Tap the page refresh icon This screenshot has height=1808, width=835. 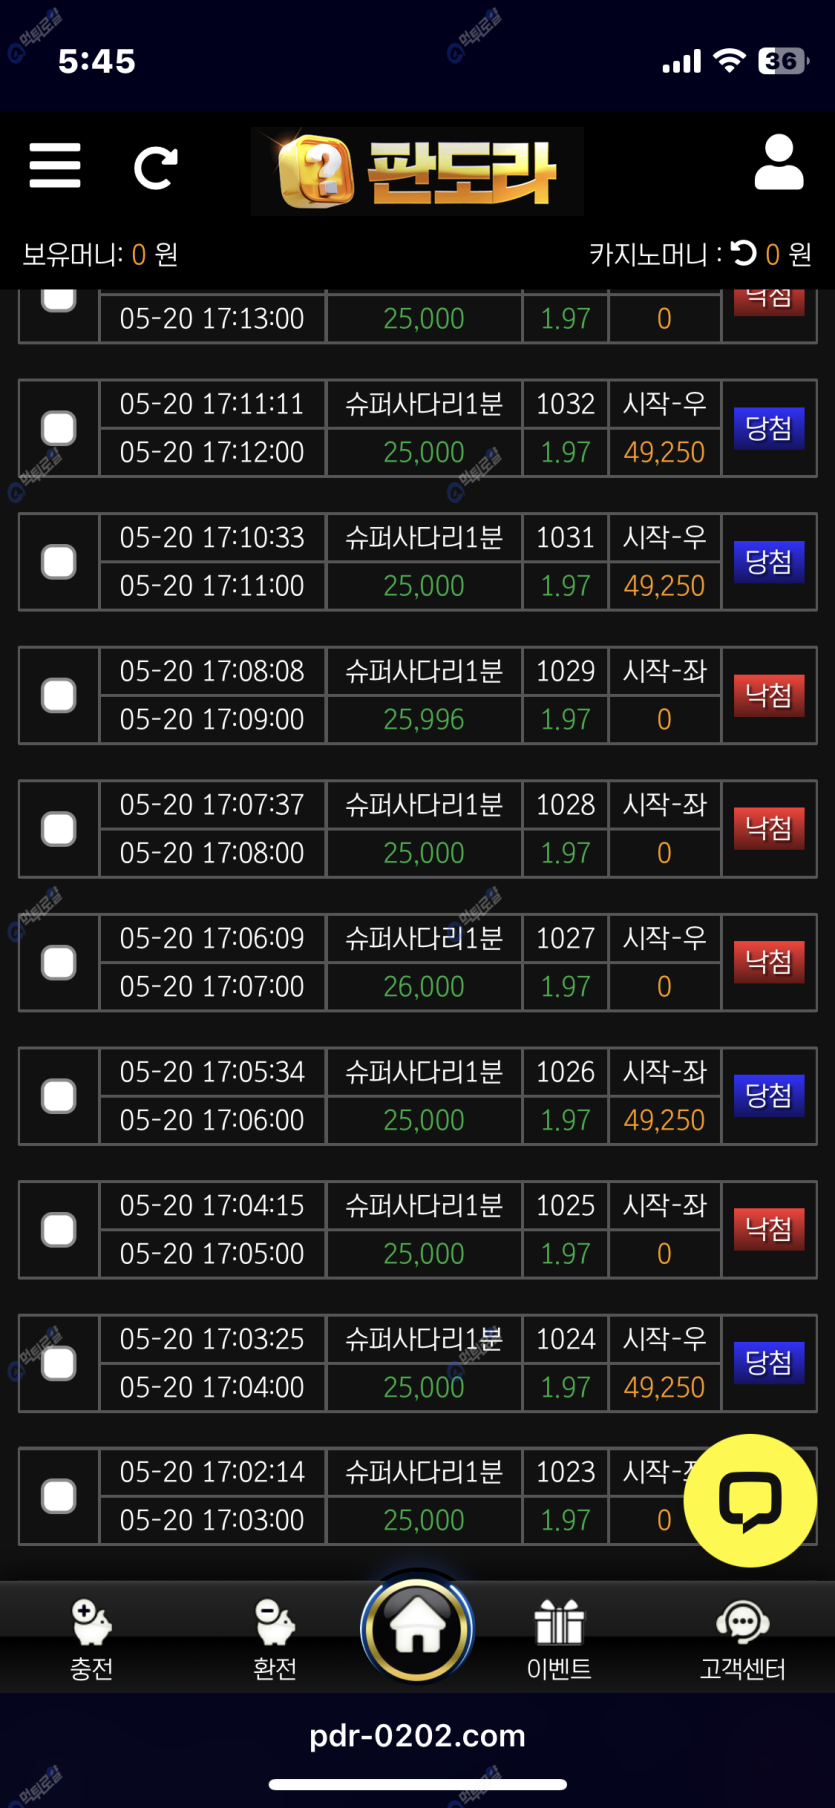[x=155, y=168]
